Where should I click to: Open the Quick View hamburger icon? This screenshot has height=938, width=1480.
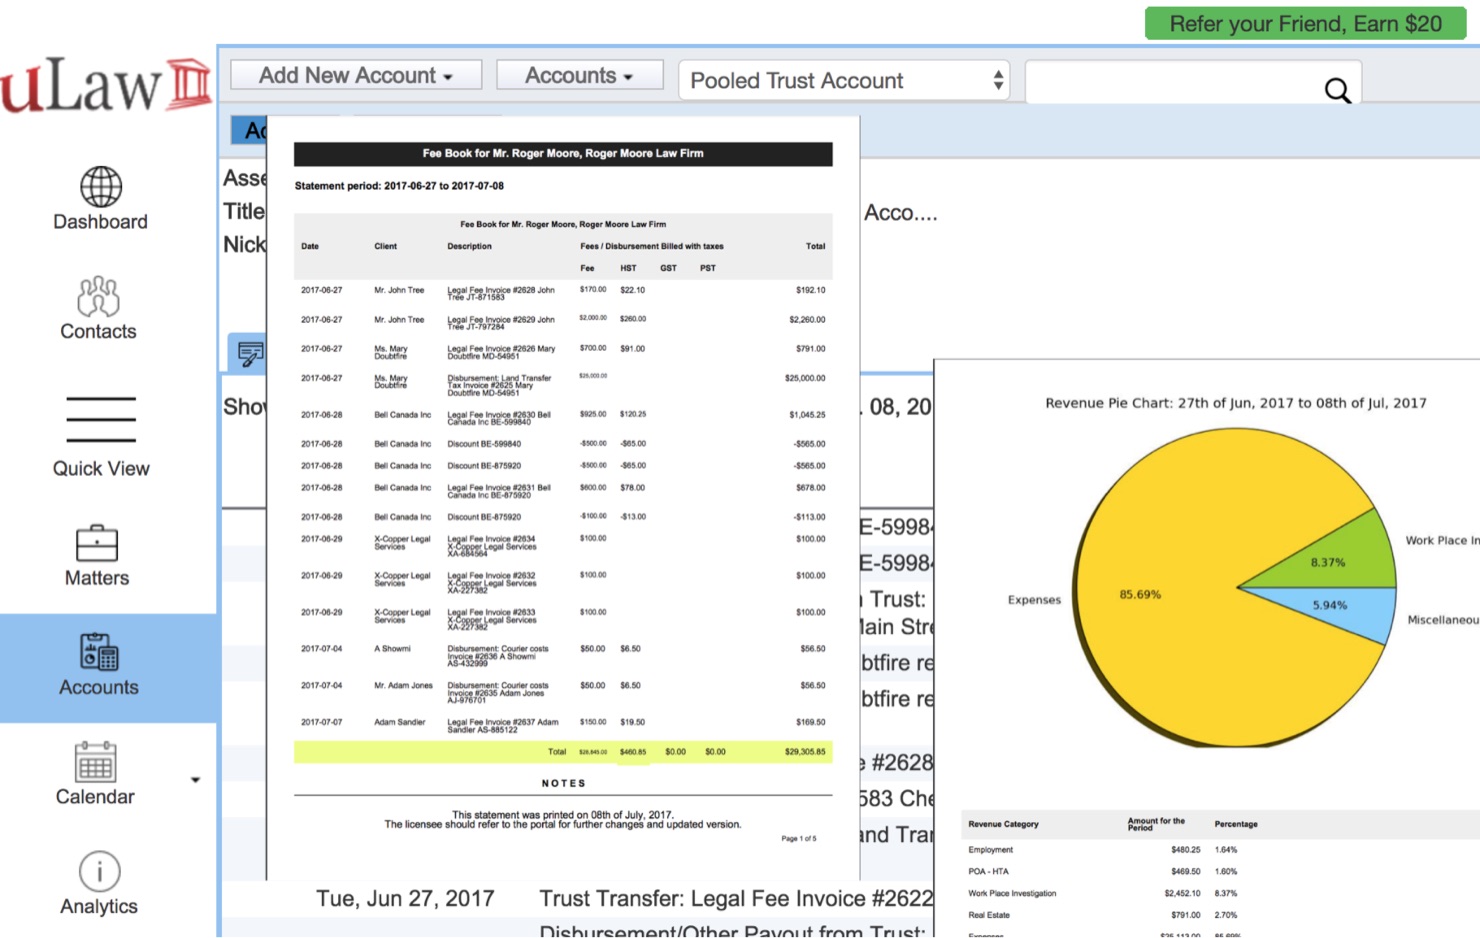tap(100, 419)
